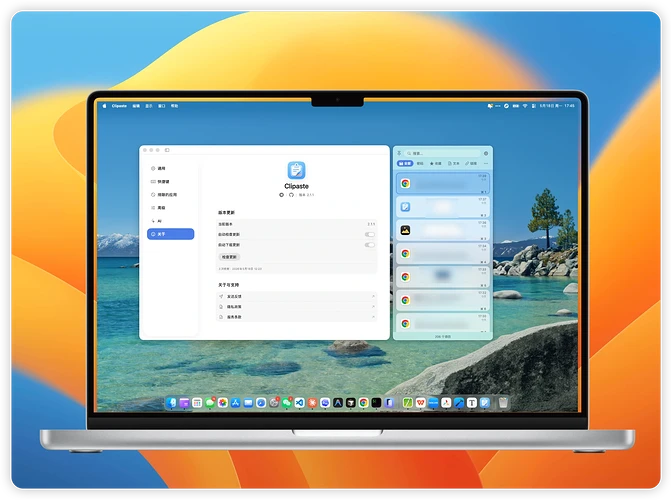Select the highlighted Chrome clipboard entry
671x500 pixels.
tap(442, 184)
